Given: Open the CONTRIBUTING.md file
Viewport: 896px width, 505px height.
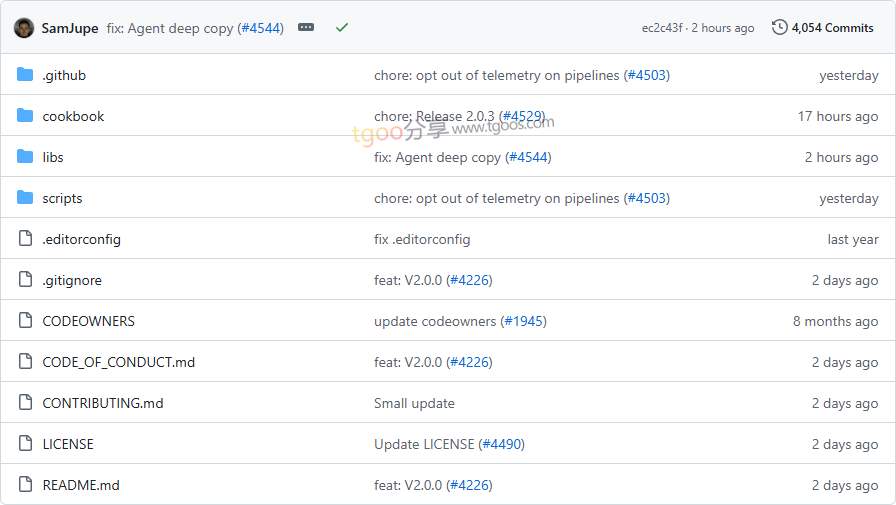Looking at the screenshot, I should pyautogui.click(x=103, y=403).
